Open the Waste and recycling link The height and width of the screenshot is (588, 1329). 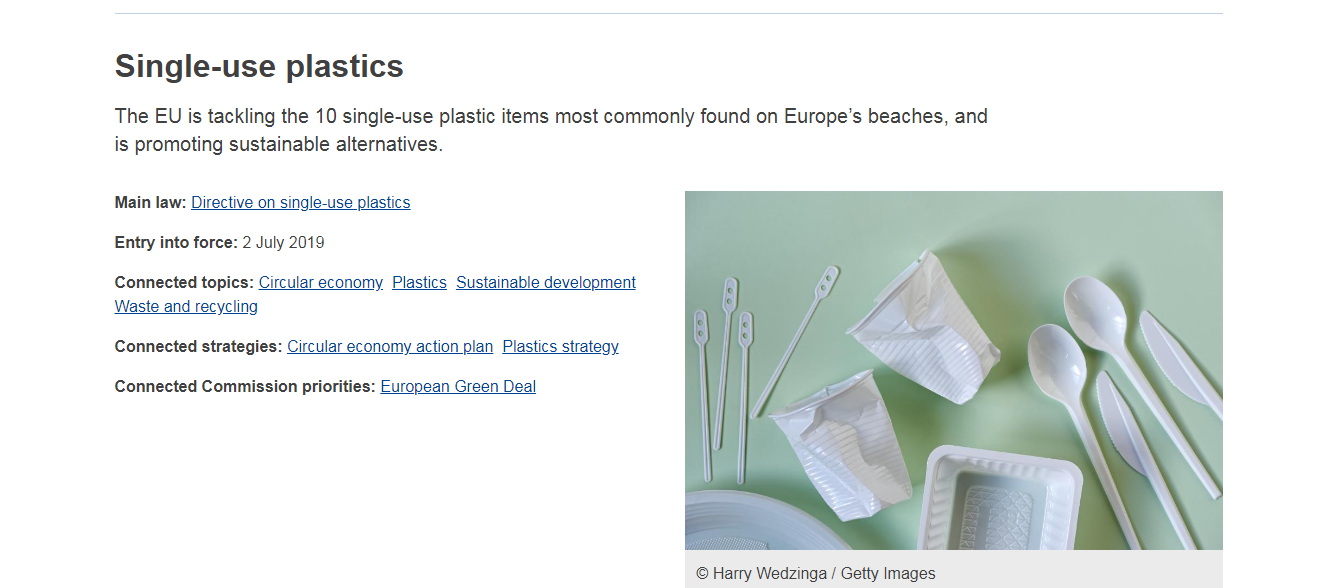point(186,307)
